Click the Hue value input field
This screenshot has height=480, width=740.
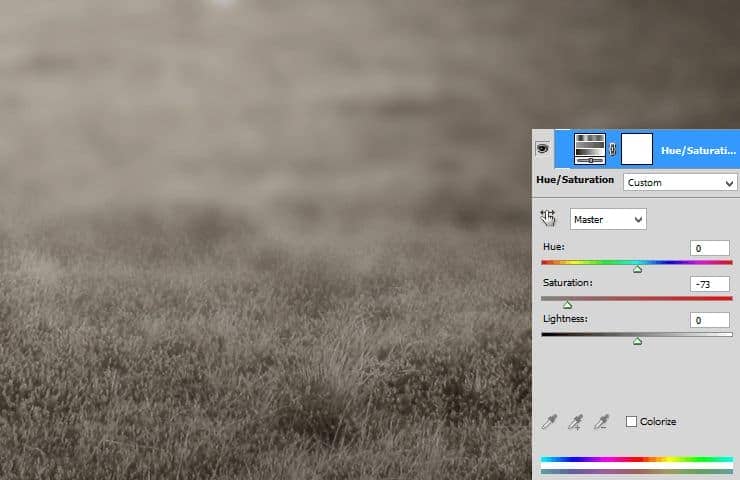pyautogui.click(x=709, y=248)
